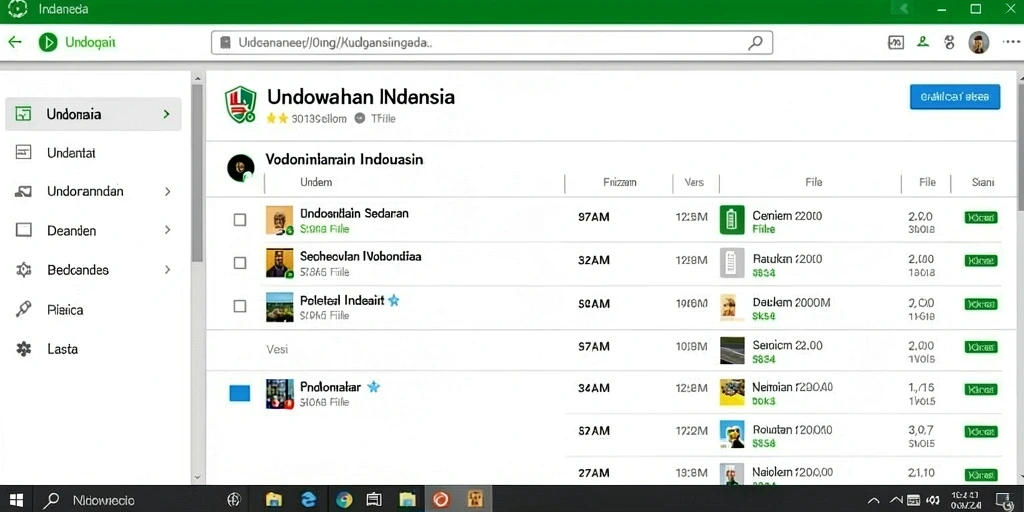Open the three-dot more menu
Image resolution: width=1024 pixels, height=512 pixels.
tap(1010, 42)
